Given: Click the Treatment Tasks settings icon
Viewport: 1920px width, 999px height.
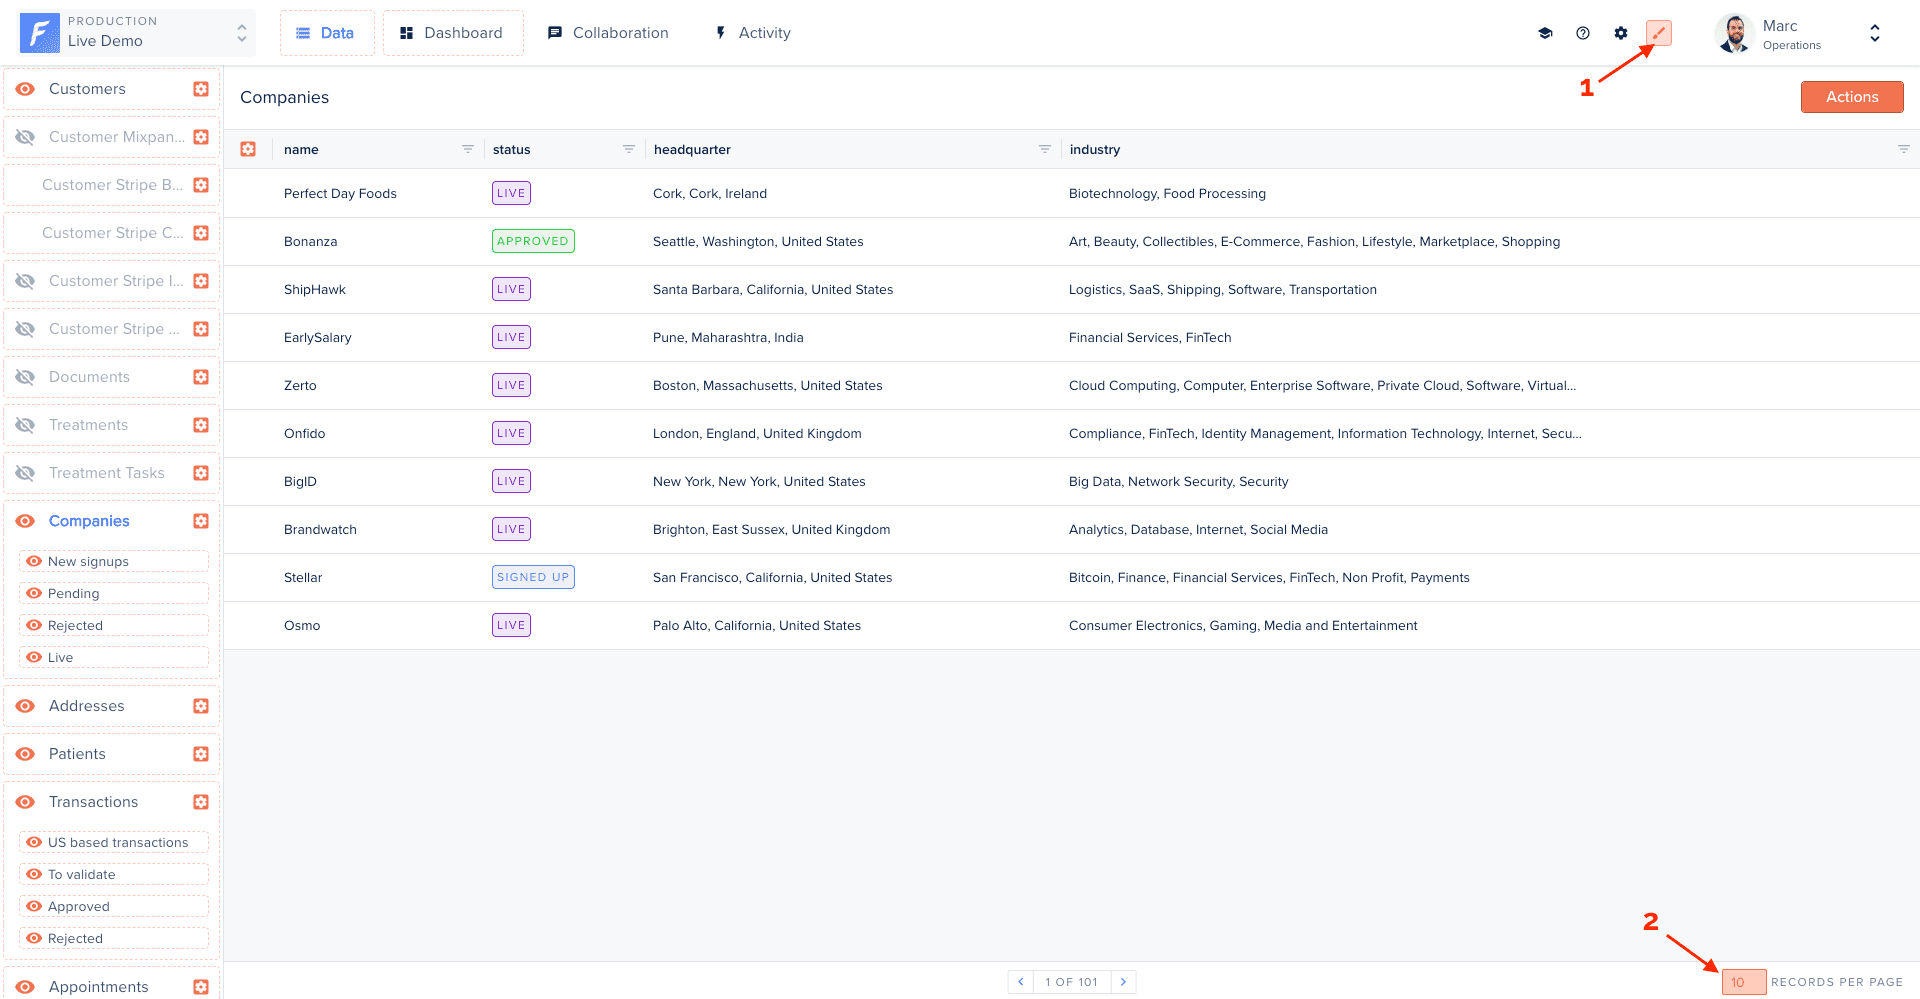Looking at the screenshot, I should click(x=201, y=473).
